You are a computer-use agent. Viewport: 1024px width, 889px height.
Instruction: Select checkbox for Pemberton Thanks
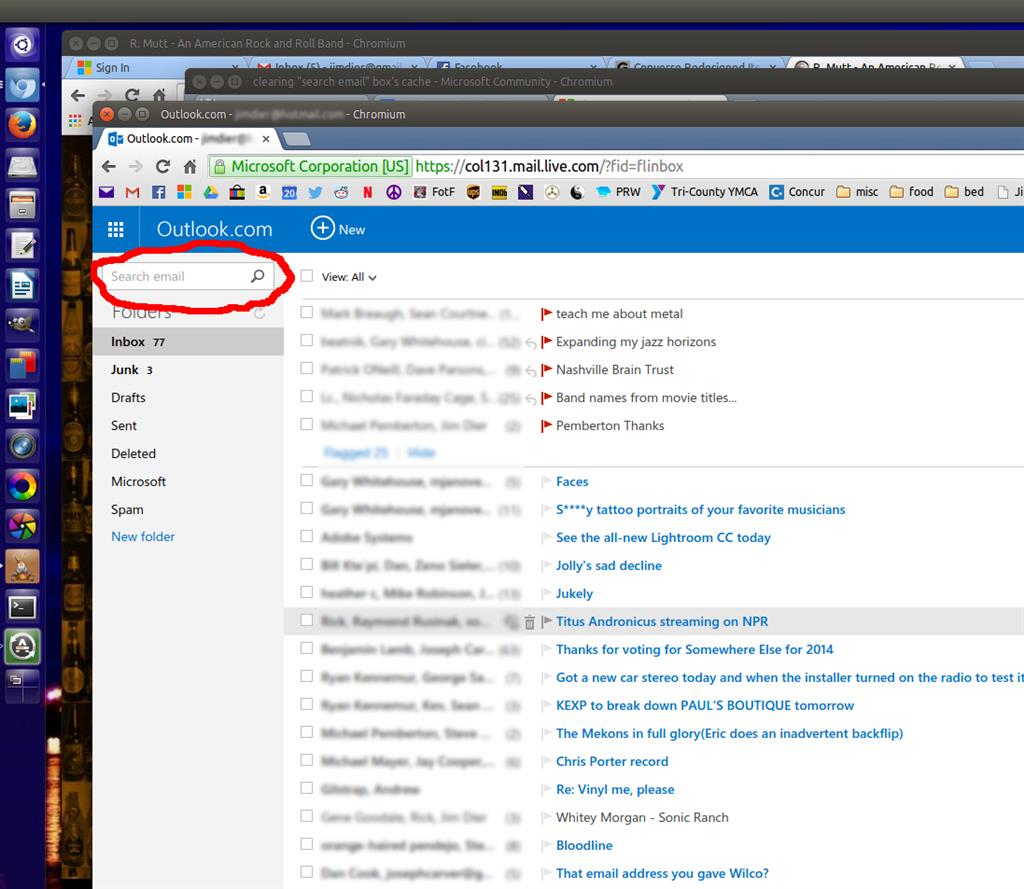click(x=306, y=424)
